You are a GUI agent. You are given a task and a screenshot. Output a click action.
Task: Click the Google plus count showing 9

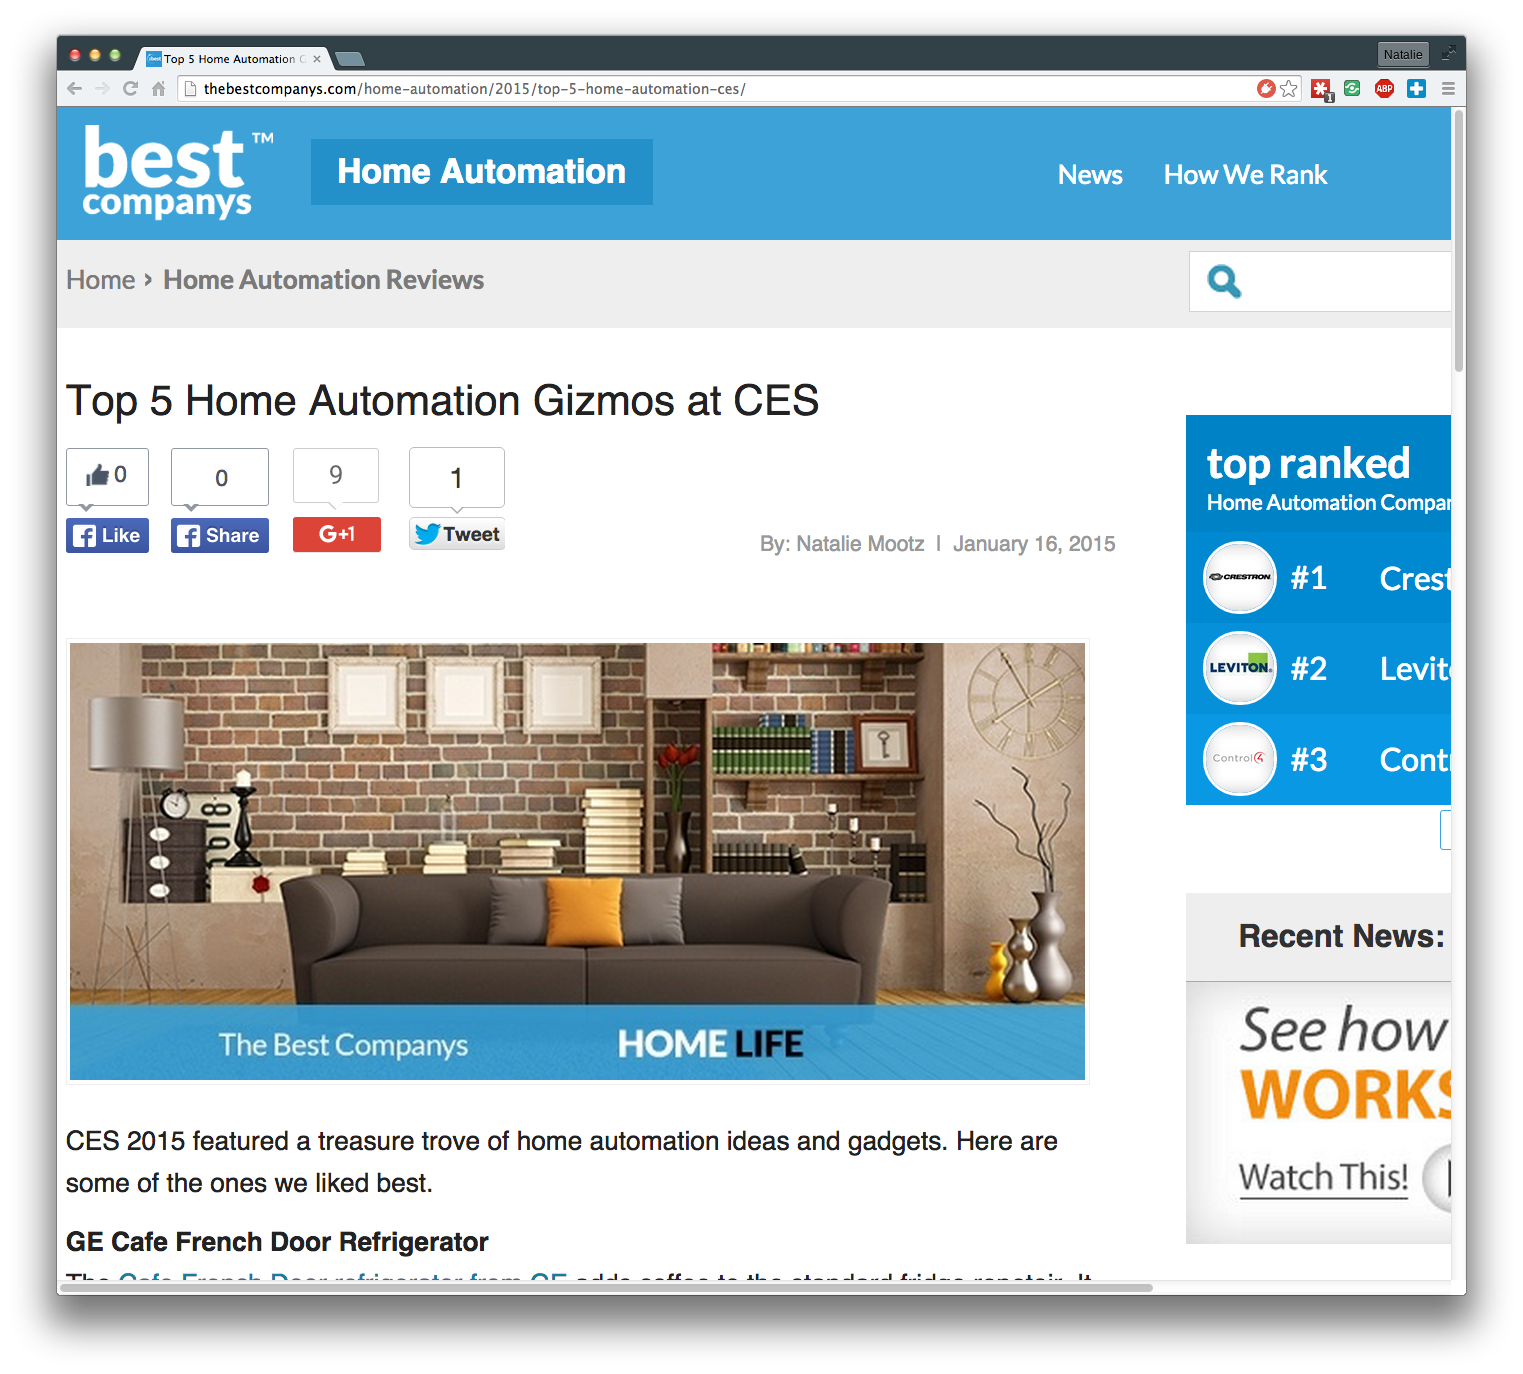click(x=336, y=475)
